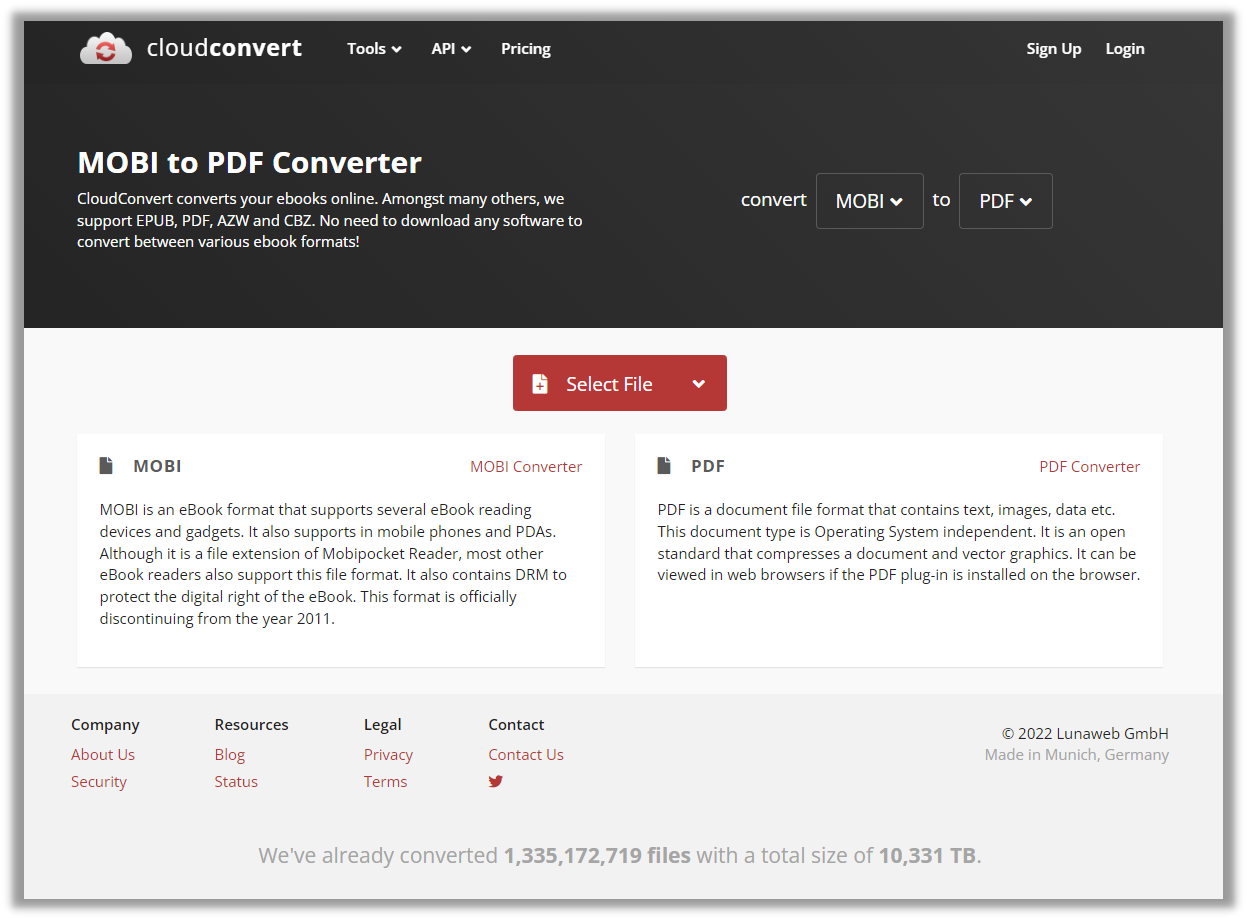Click the PDF card title text
The image size is (1247, 921).
pos(708,466)
